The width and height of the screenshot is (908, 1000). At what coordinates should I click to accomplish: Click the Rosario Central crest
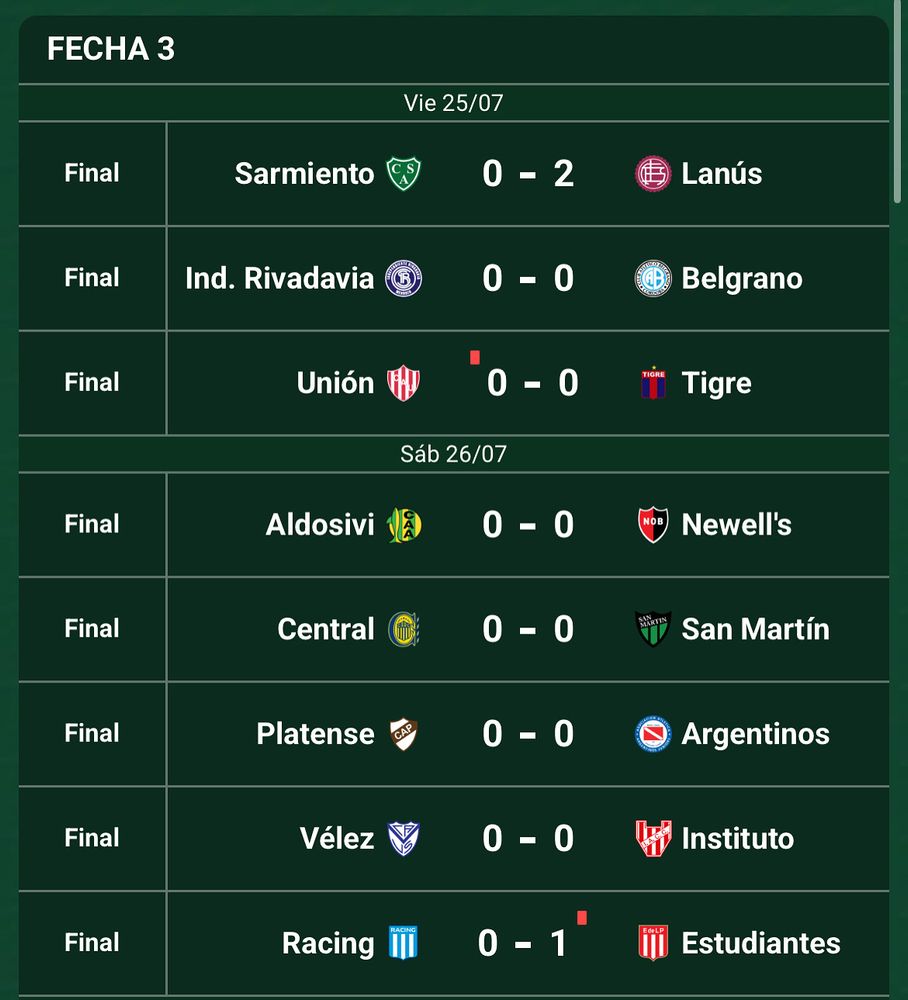click(404, 629)
